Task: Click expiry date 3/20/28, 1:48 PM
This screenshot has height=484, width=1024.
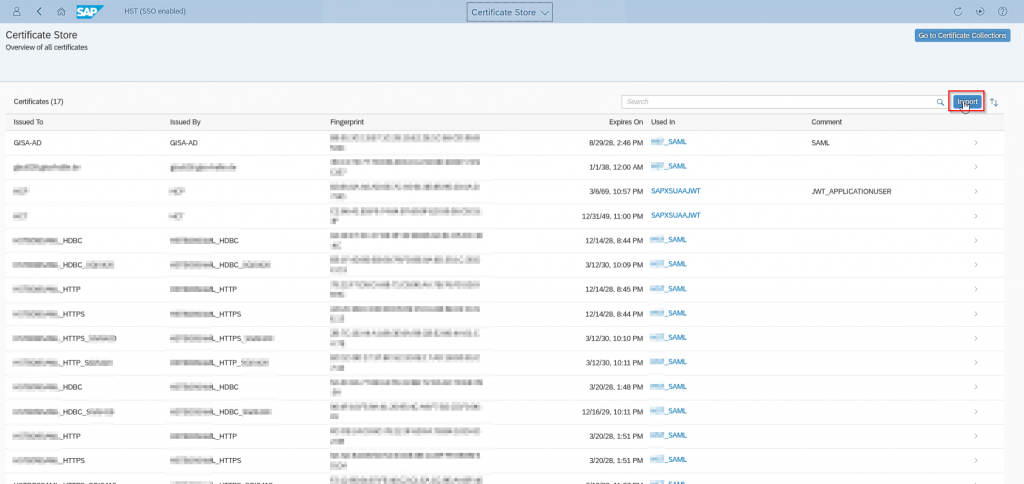Action: pyautogui.click(x=617, y=387)
